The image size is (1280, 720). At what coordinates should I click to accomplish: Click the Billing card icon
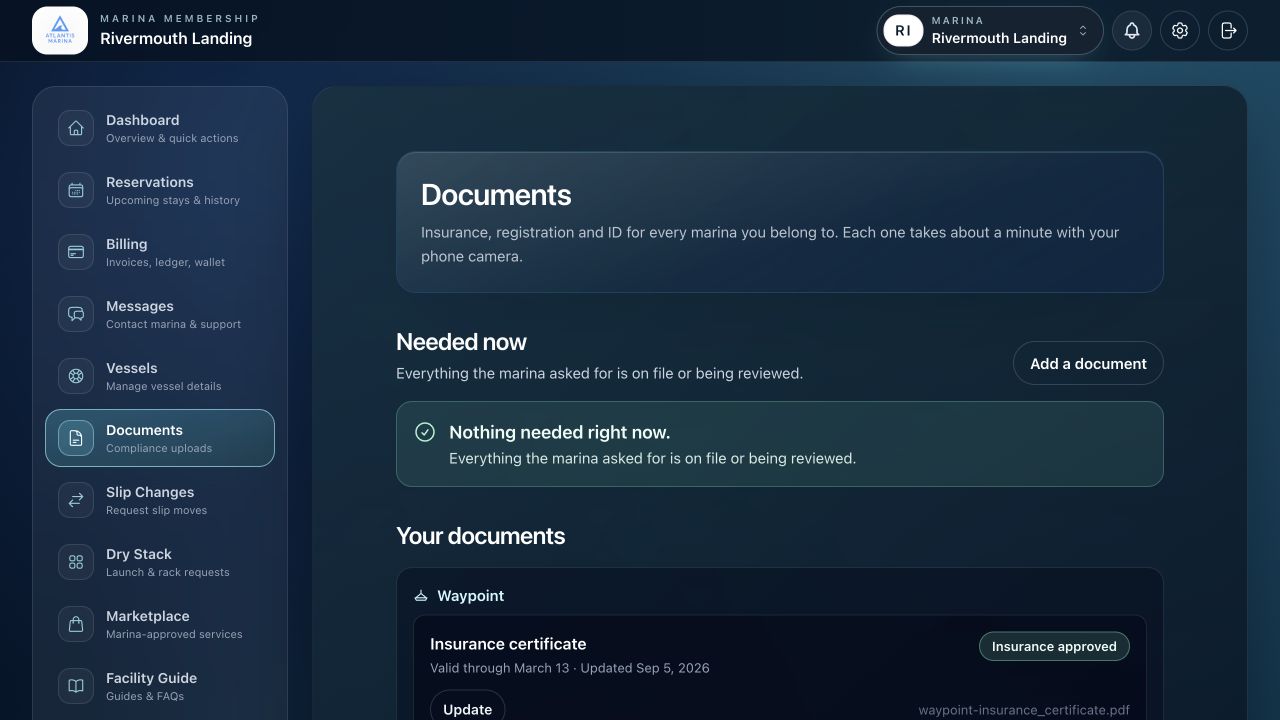pos(76,252)
